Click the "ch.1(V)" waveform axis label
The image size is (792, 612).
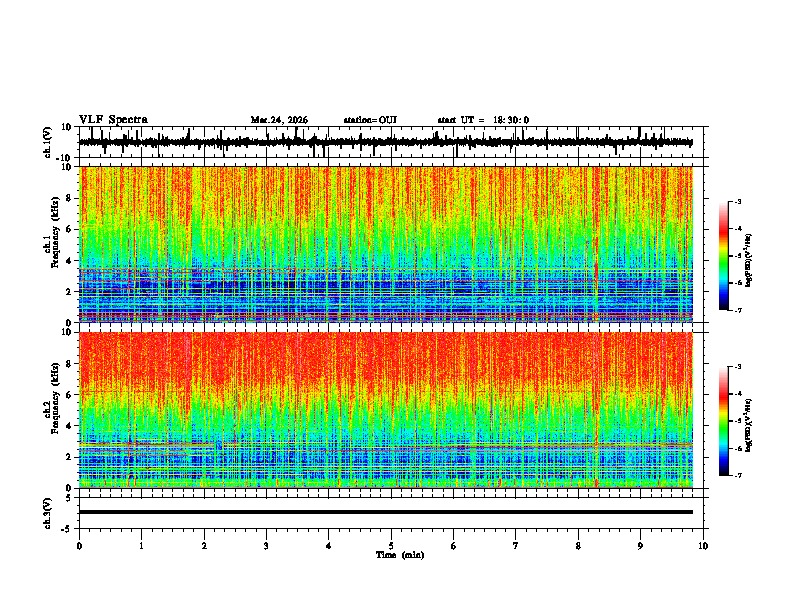pyautogui.click(x=48, y=142)
